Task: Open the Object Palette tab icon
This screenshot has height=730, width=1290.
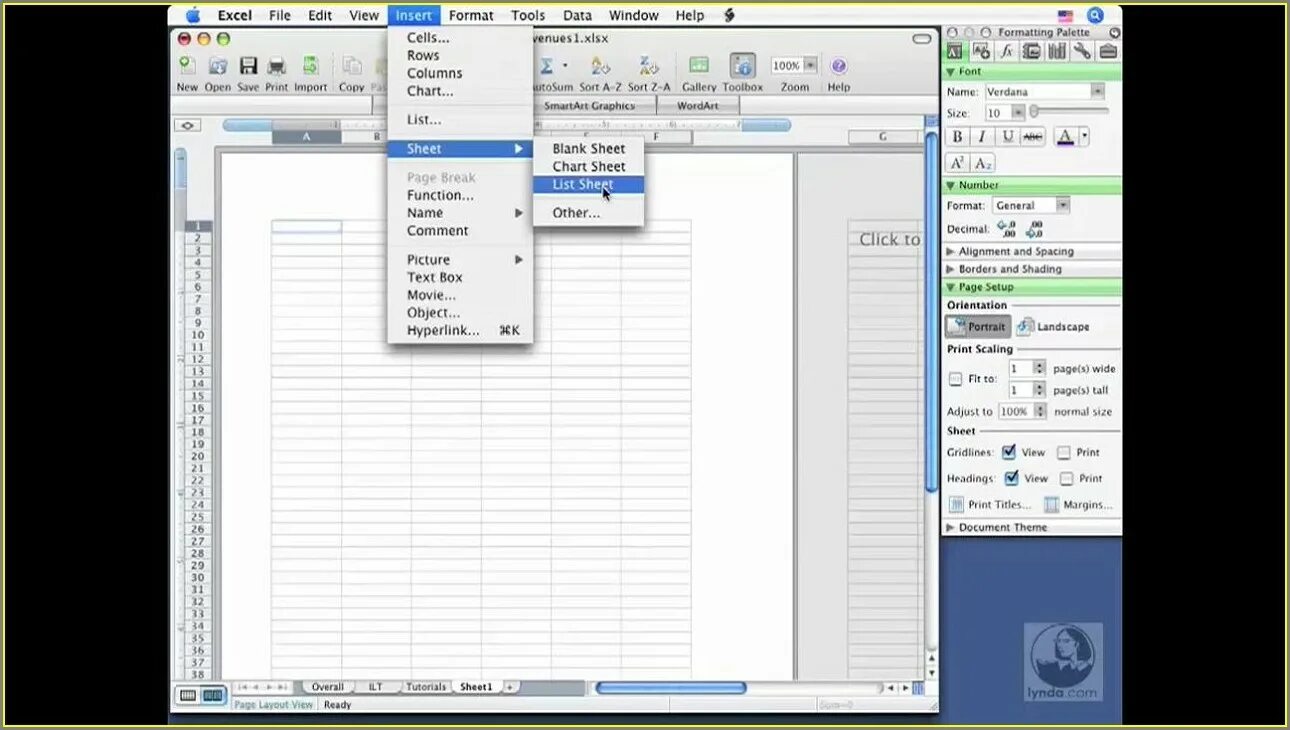Action: [x=981, y=51]
